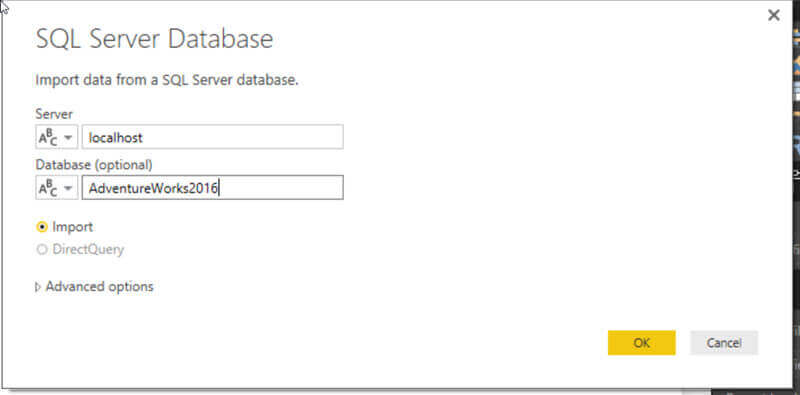
Task: Click the Server input field with localhost
Action: pos(212,137)
